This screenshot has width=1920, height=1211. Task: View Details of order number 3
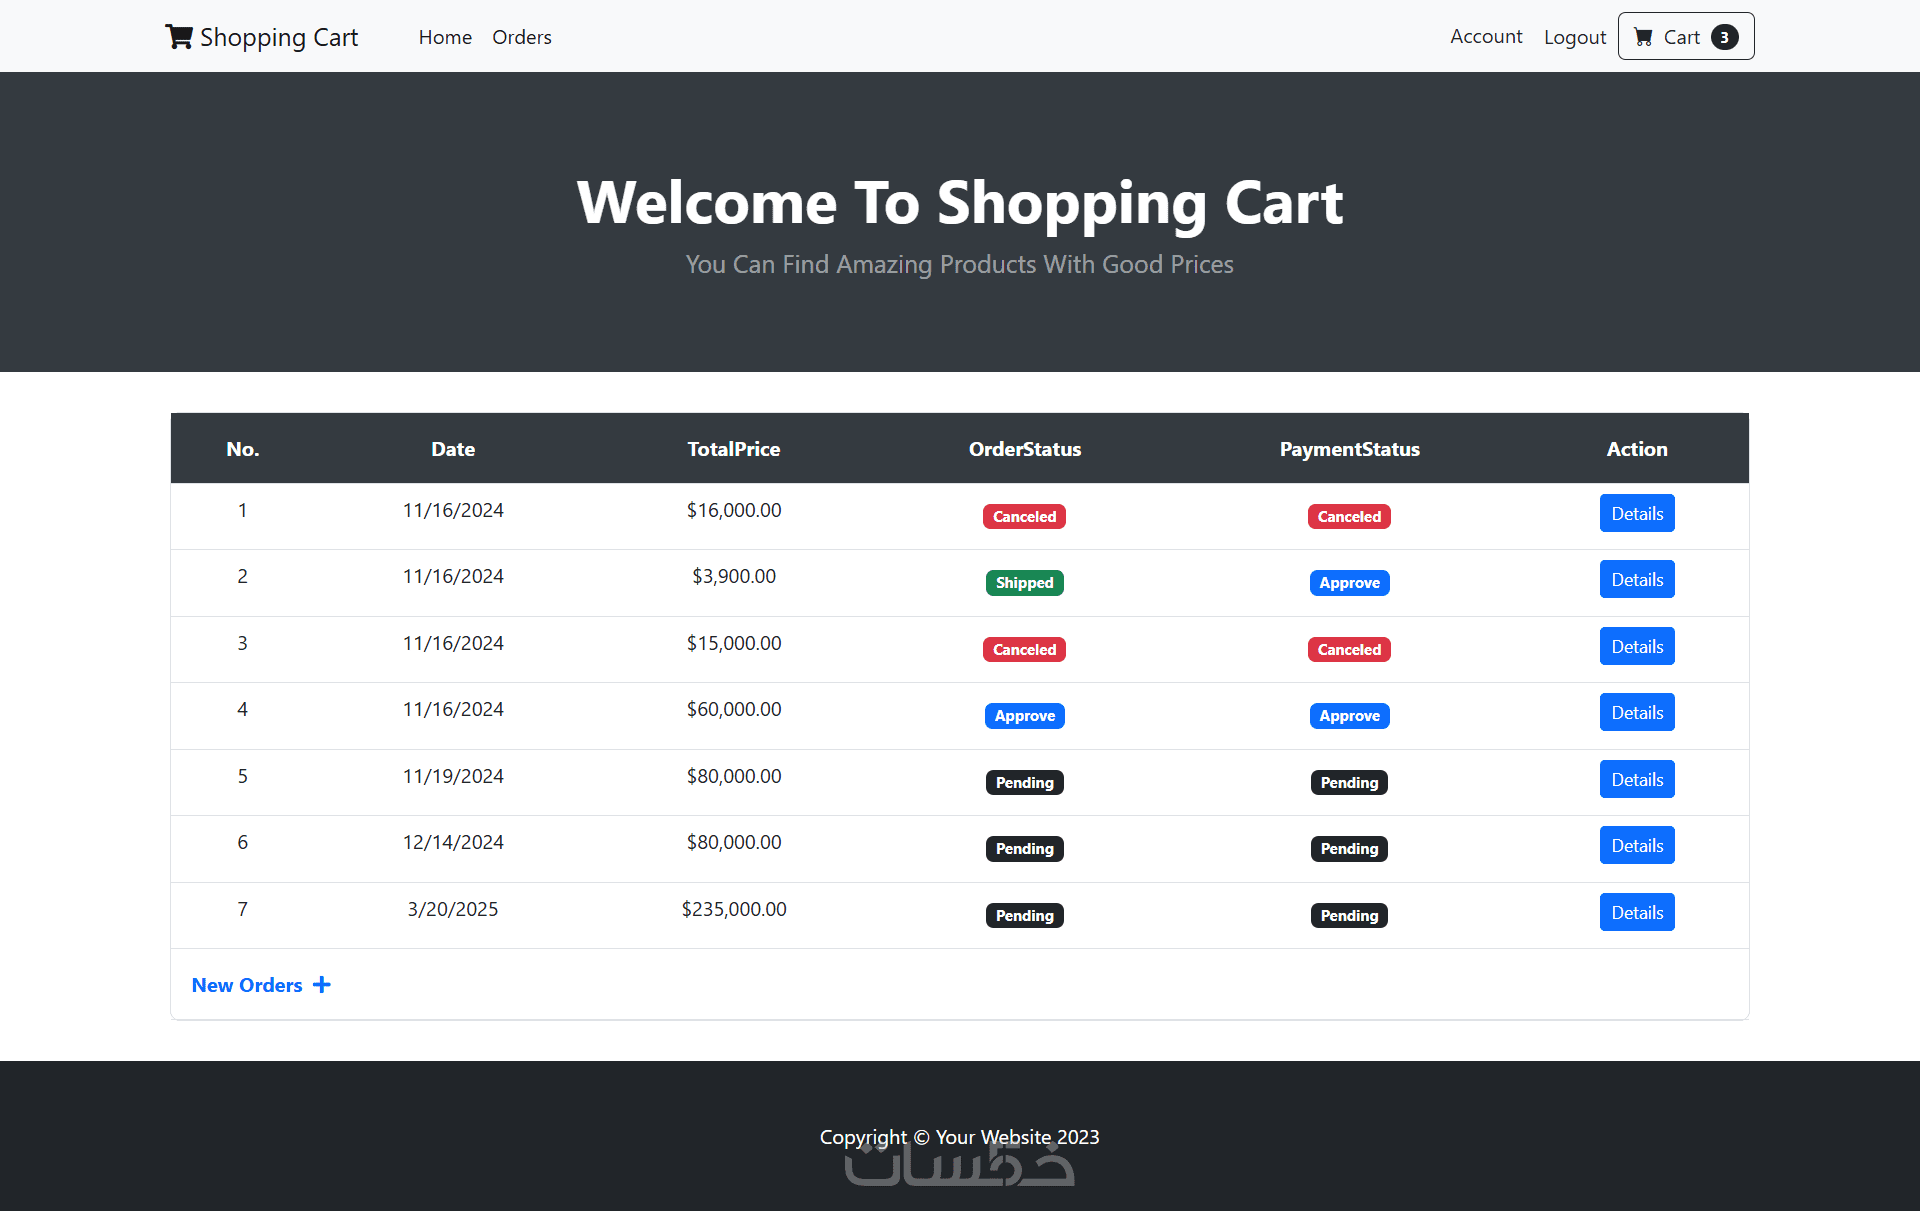[x=1636, y=646]
